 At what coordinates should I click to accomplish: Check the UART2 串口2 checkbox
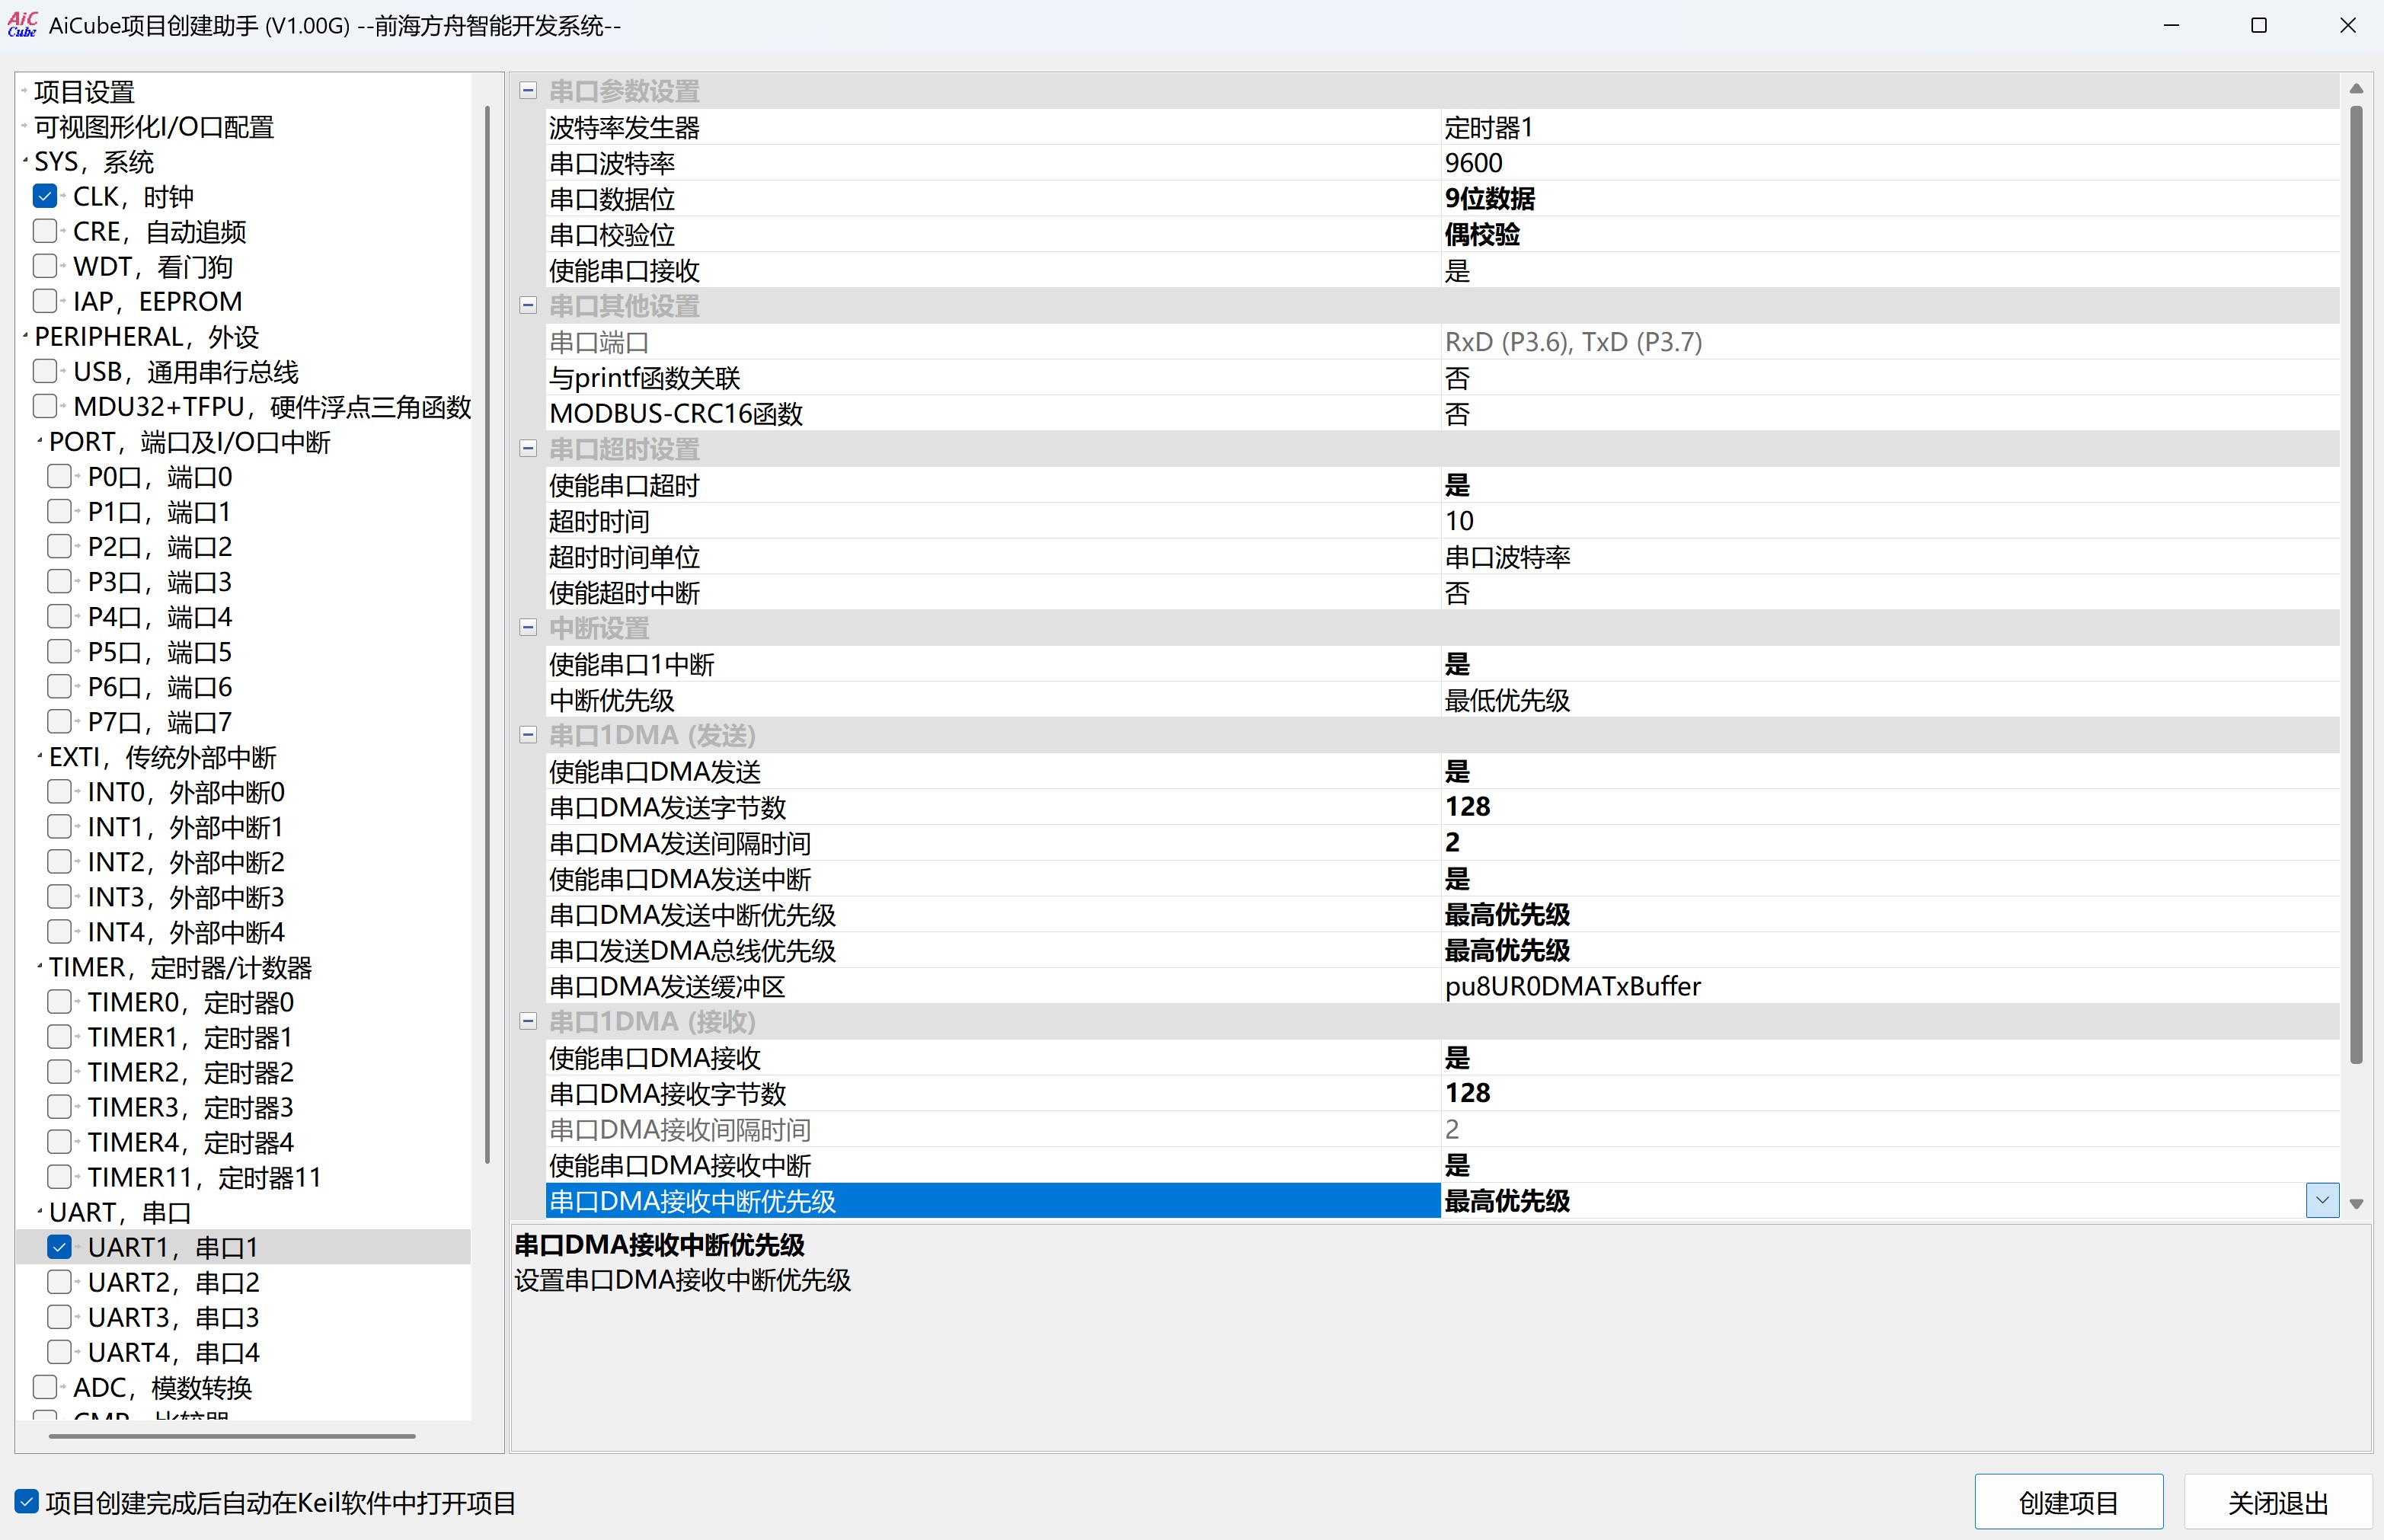point(60,1281)
